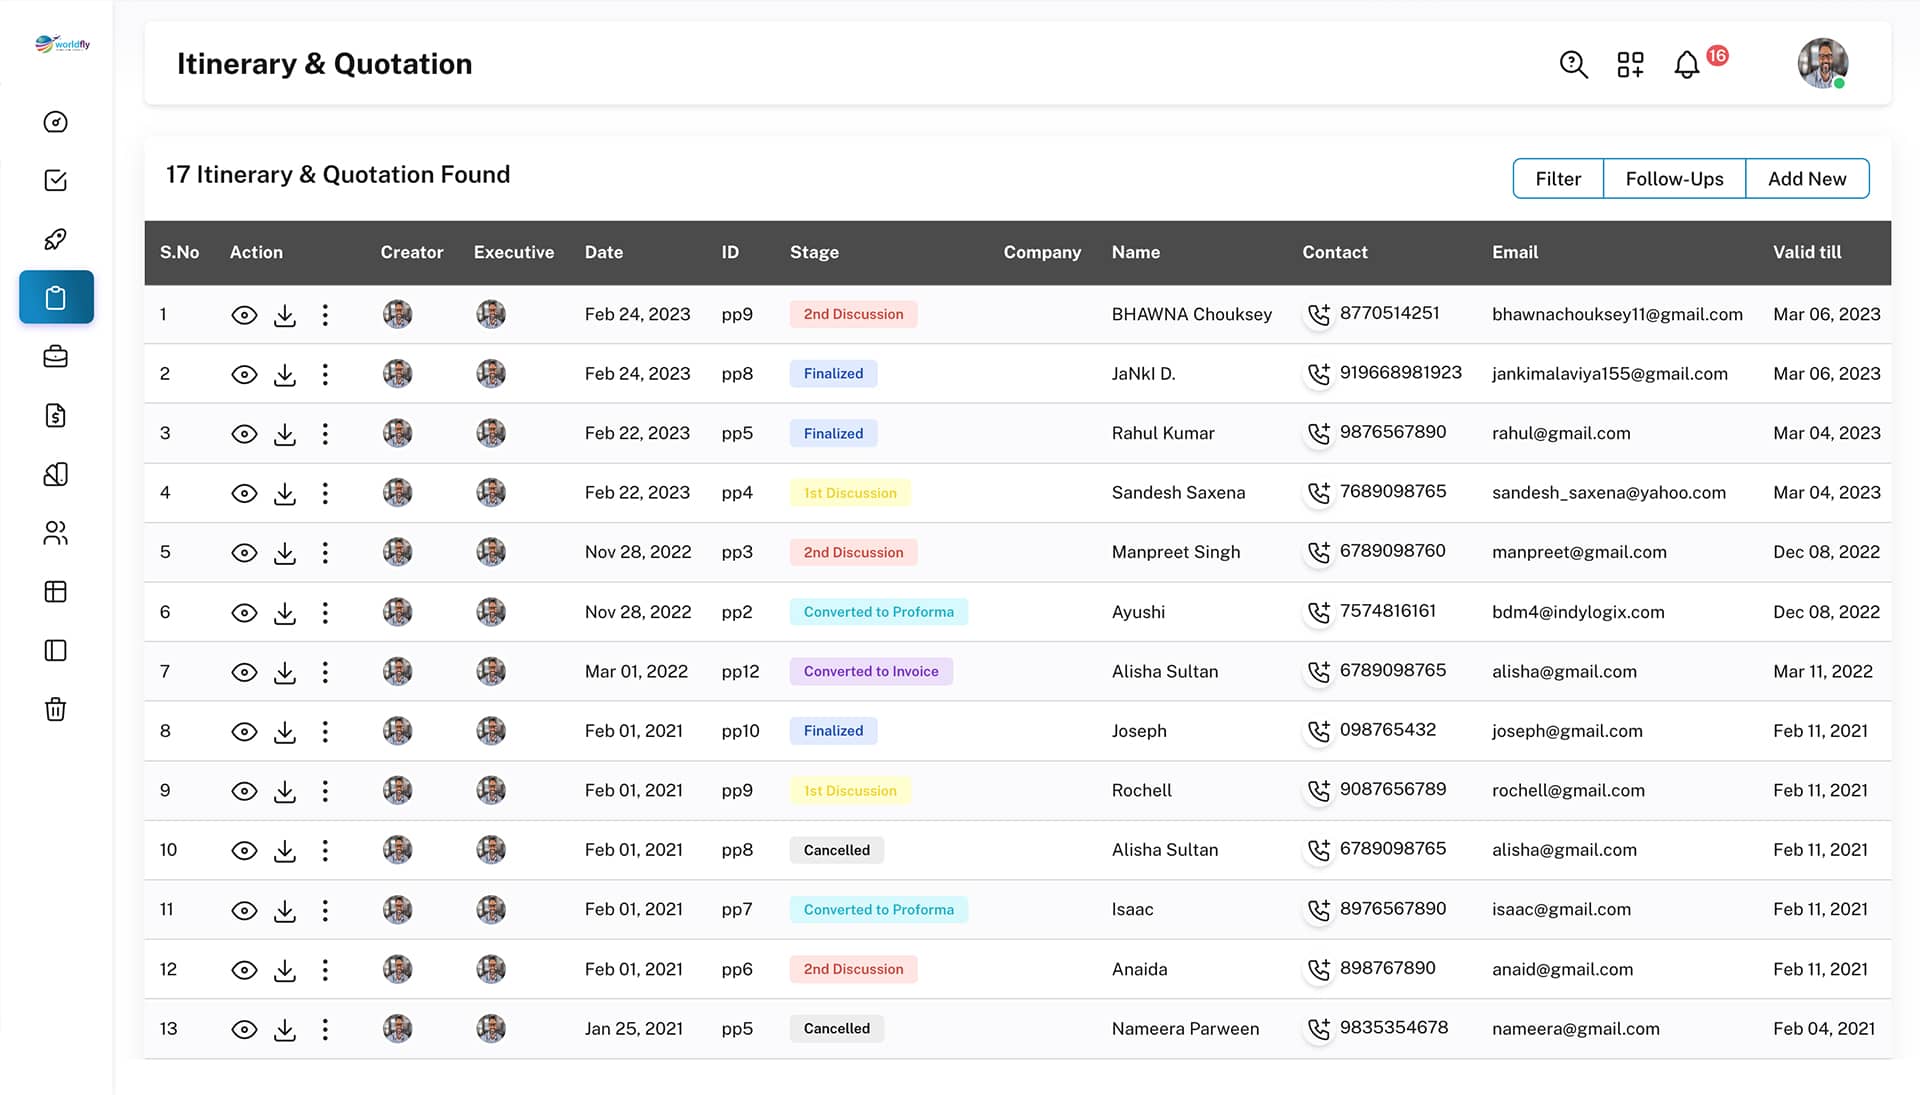Sort by the ID column header

tap(730, 253)
